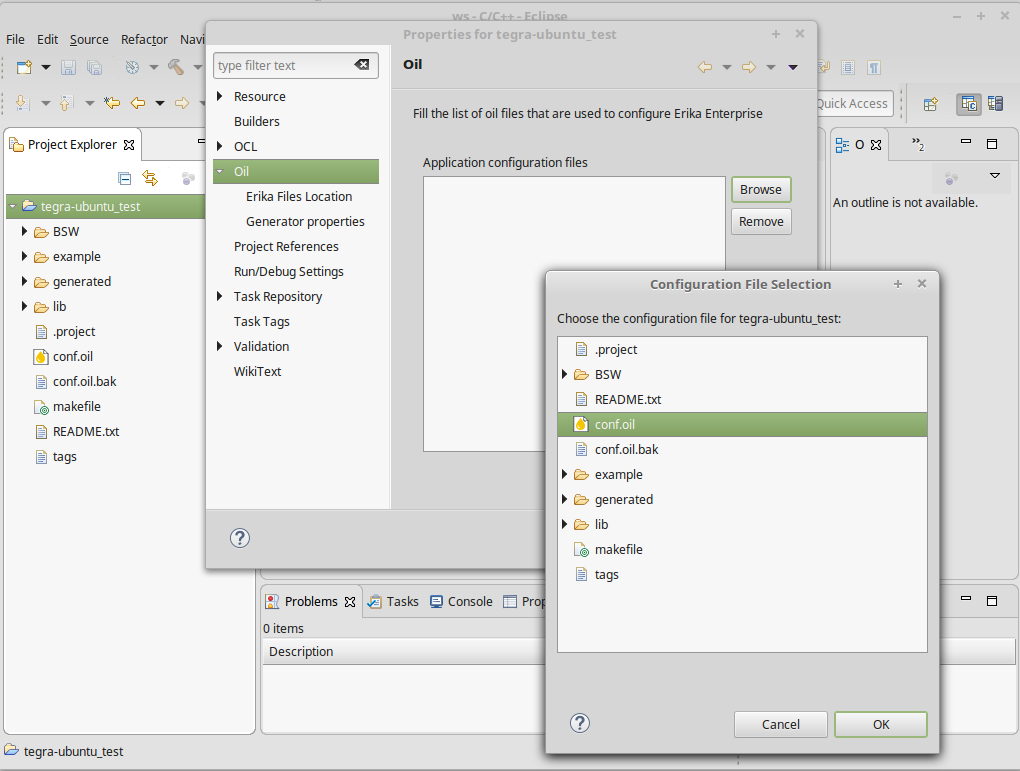
Task: Confirm file selection with OK
Action: coord(881,724)
